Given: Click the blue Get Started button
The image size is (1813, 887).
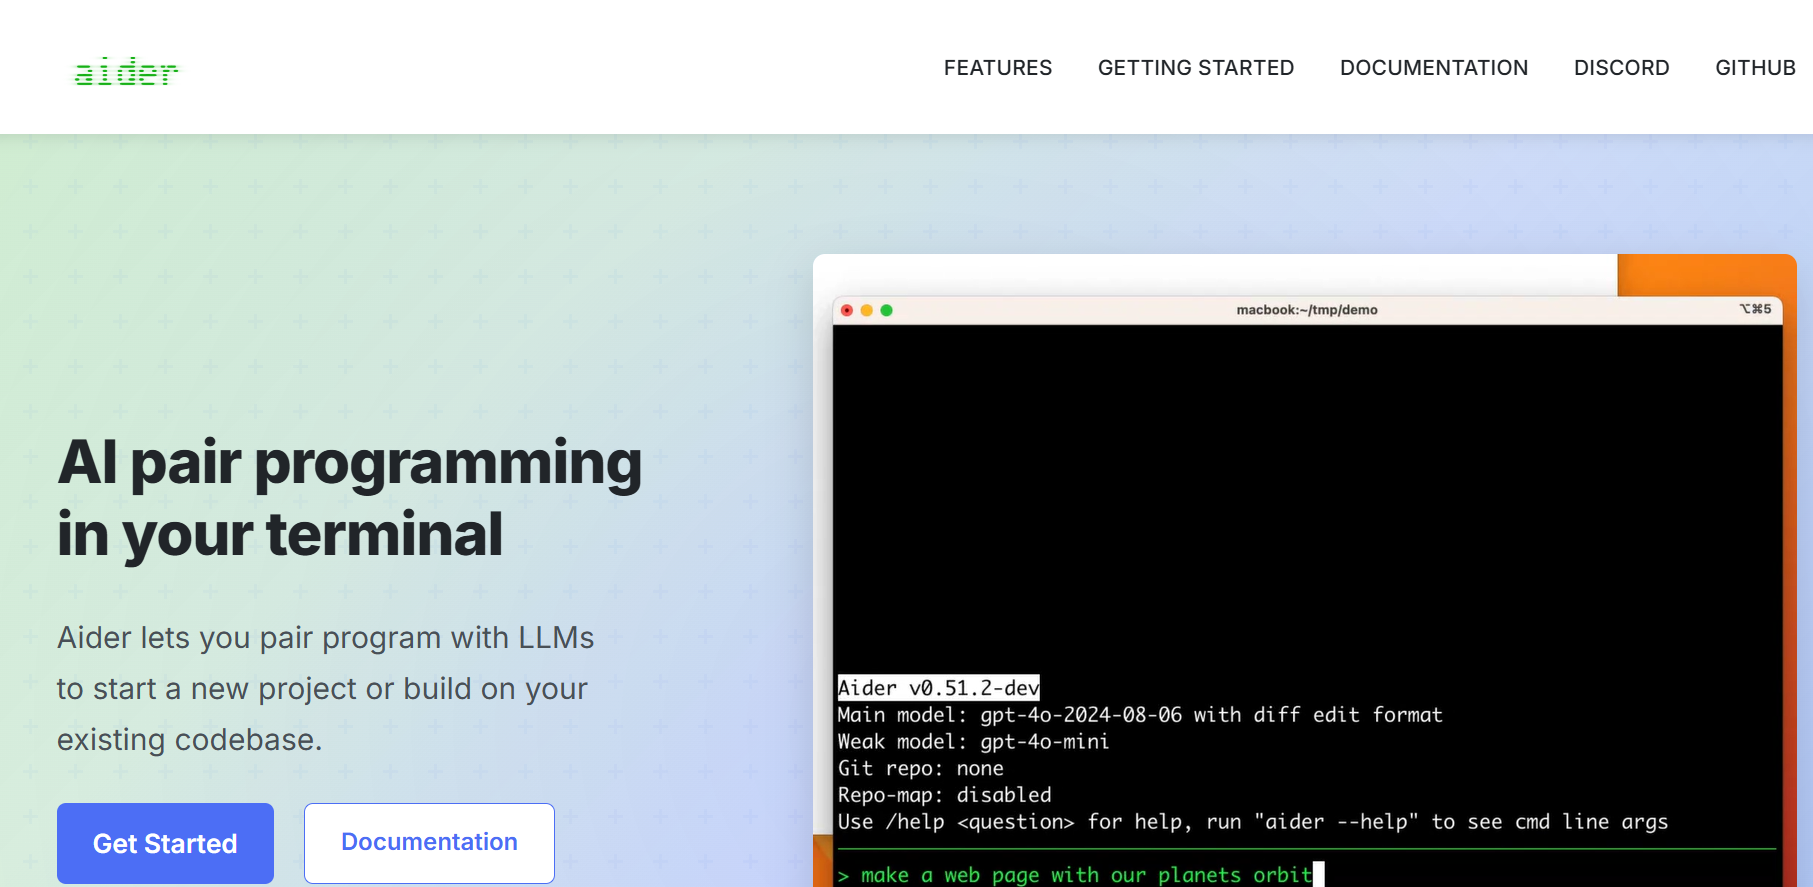Looking at the screenshot, I should pyautogui.click(x=165, y=843).
